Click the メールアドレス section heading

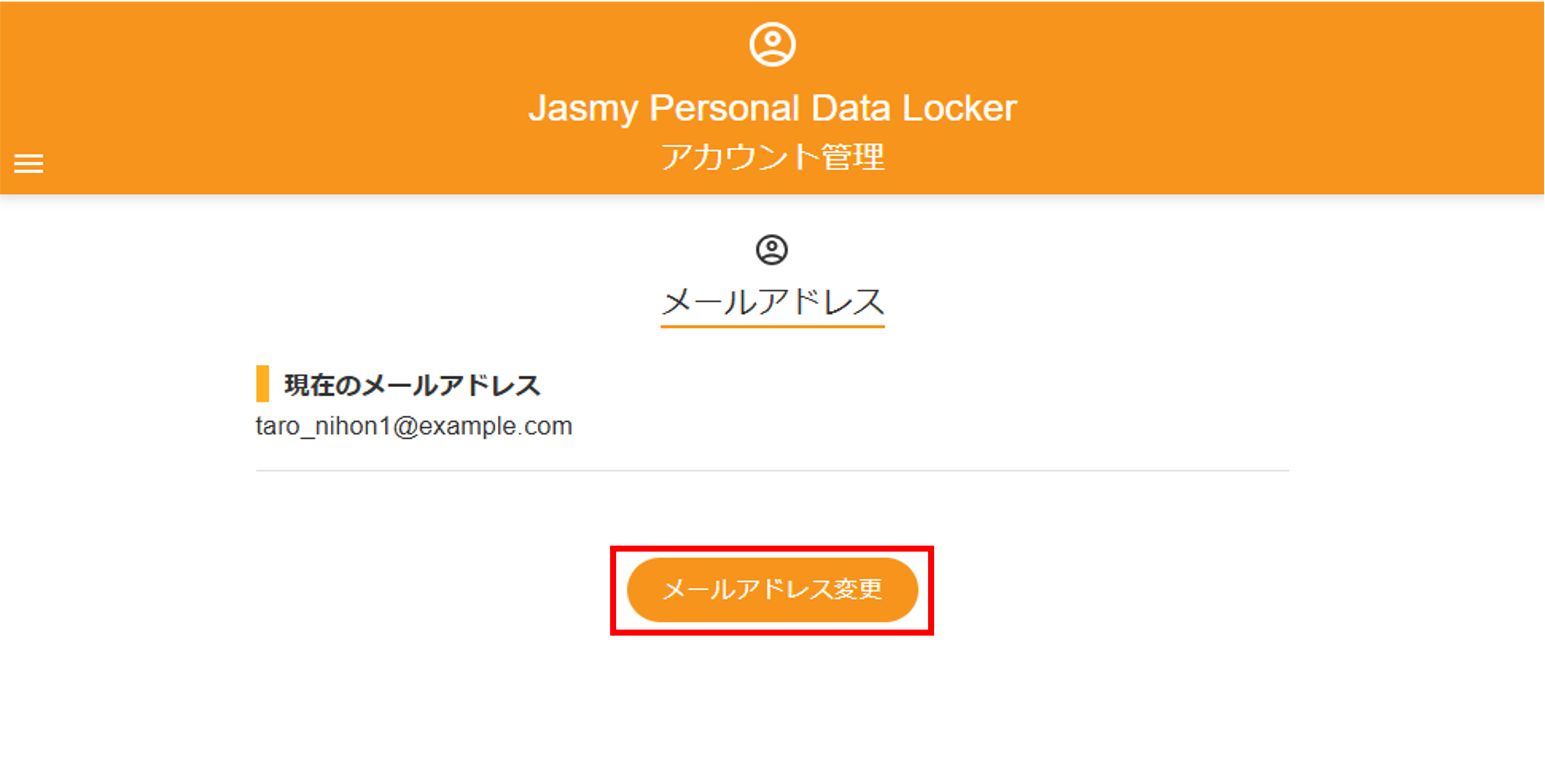coord(772,301)
